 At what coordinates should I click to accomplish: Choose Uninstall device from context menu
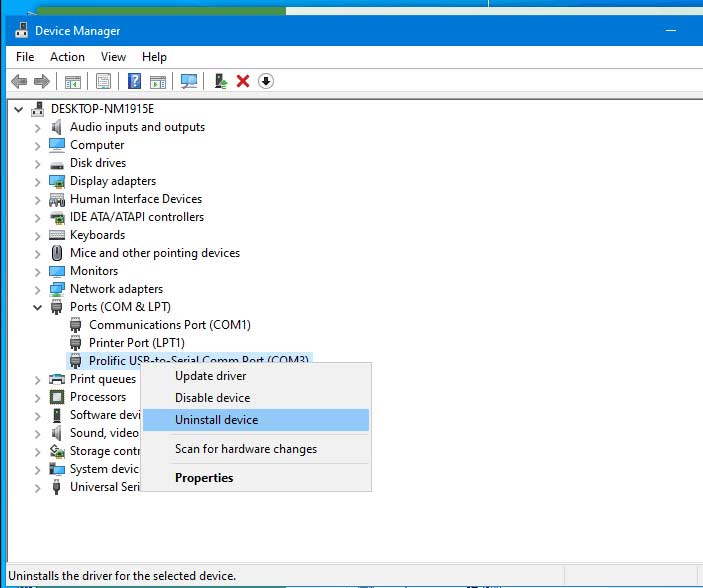[216, 420]
